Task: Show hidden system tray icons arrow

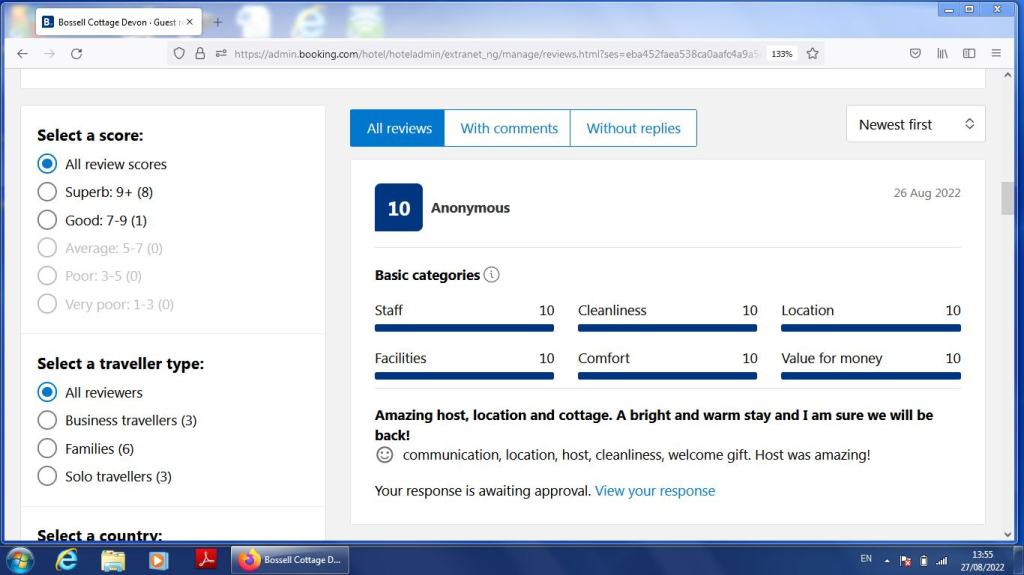Action: click(x=886, y=560)
